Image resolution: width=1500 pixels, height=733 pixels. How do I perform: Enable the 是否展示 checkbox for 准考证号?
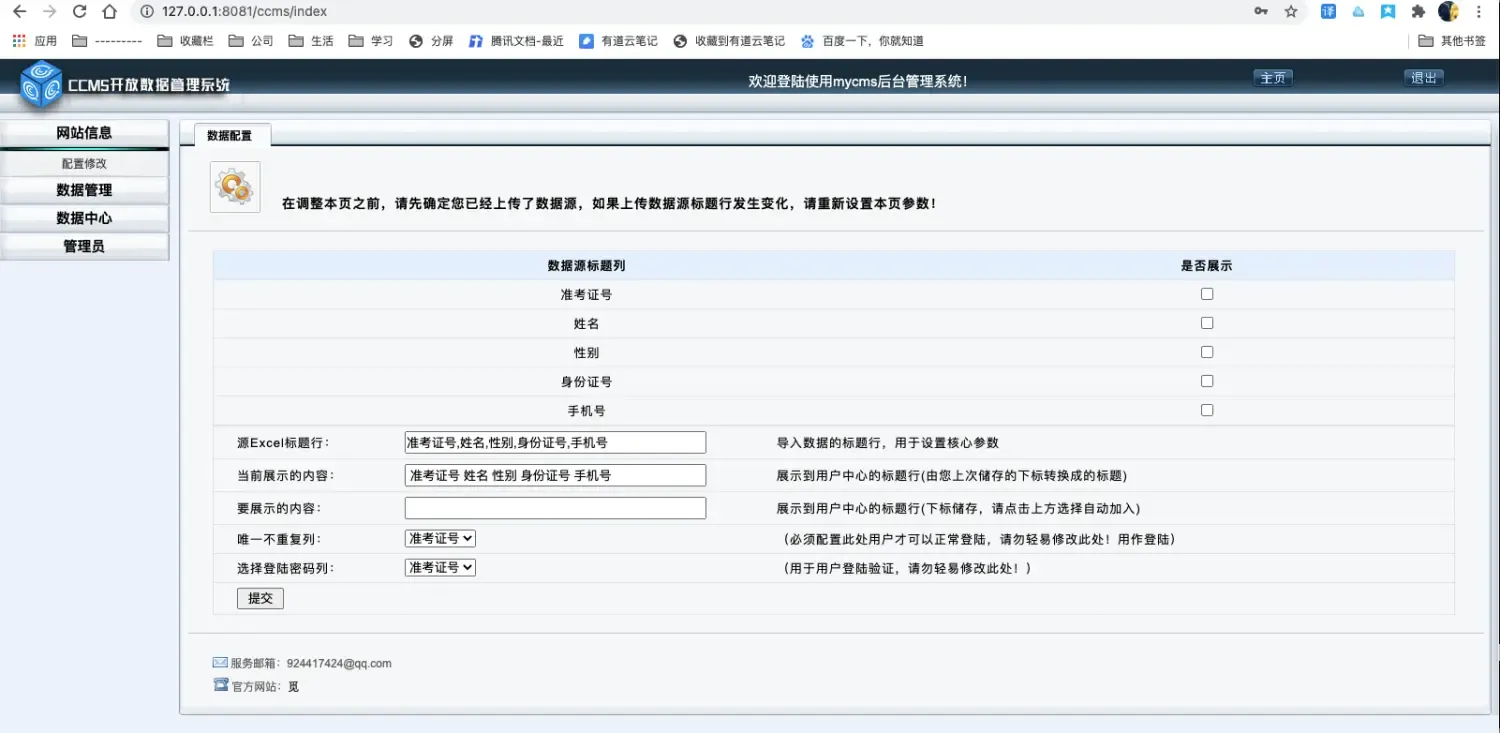point(1206,293)
